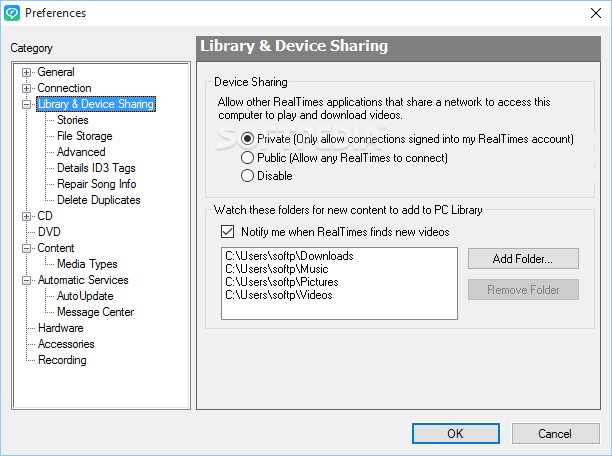Open Media Types preferences

(x=87, y=264)
